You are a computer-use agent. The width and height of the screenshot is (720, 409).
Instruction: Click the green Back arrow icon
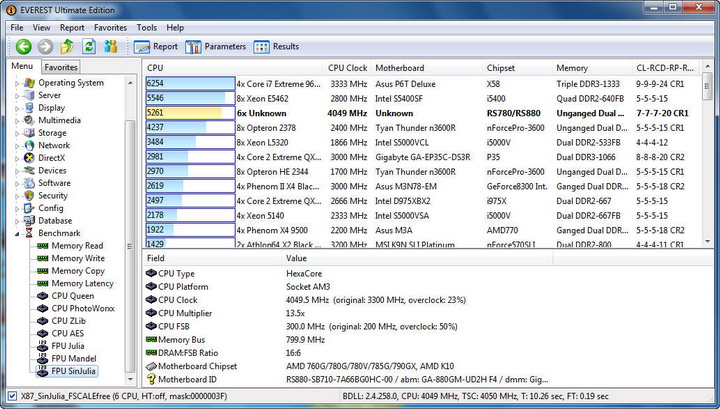click(x=24, y=46)
